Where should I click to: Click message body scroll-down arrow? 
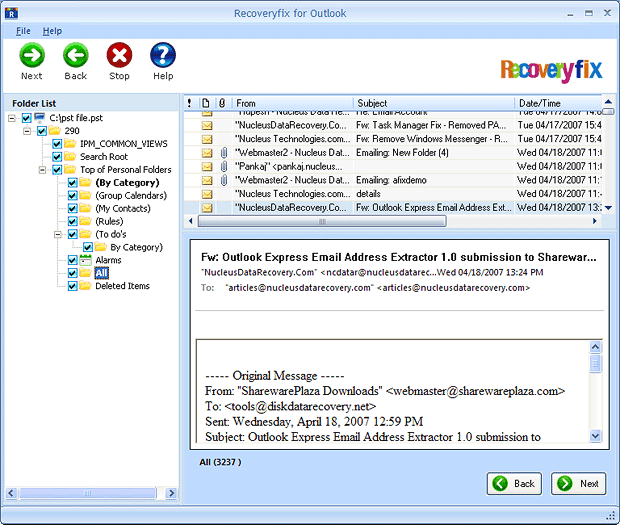click(595, 436)
